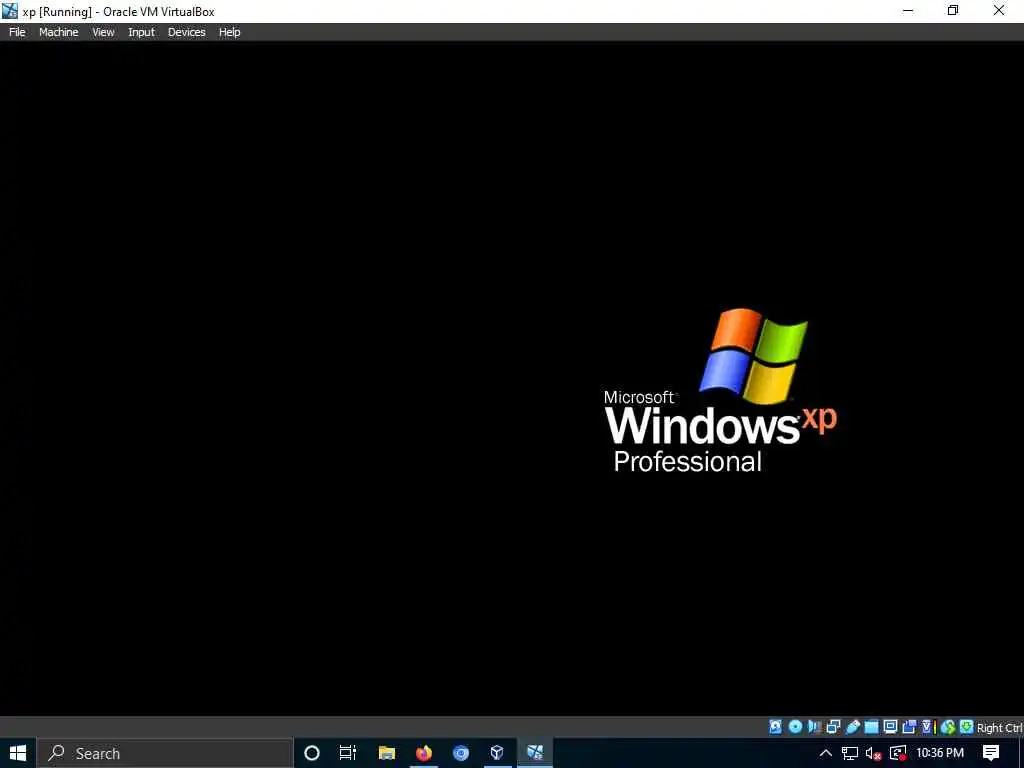Click the shared folders status icon
The height and width of the screenshot is (768, 1024).
871,727
